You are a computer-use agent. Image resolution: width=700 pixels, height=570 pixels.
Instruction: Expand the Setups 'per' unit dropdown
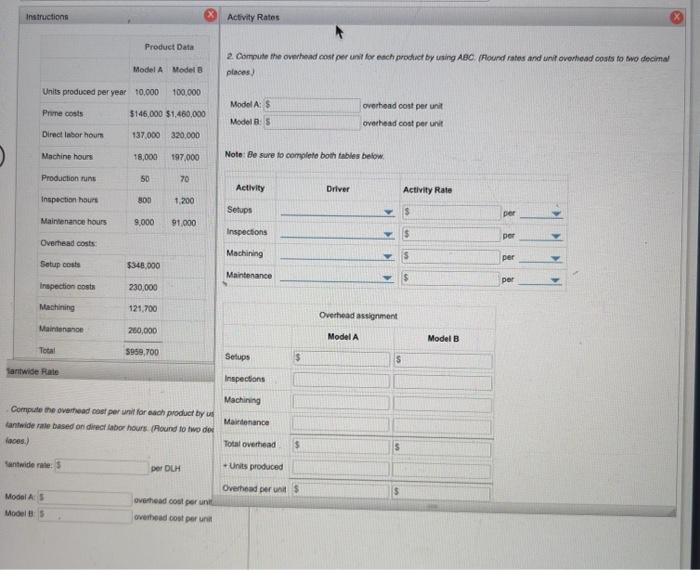tap(541, 213)
